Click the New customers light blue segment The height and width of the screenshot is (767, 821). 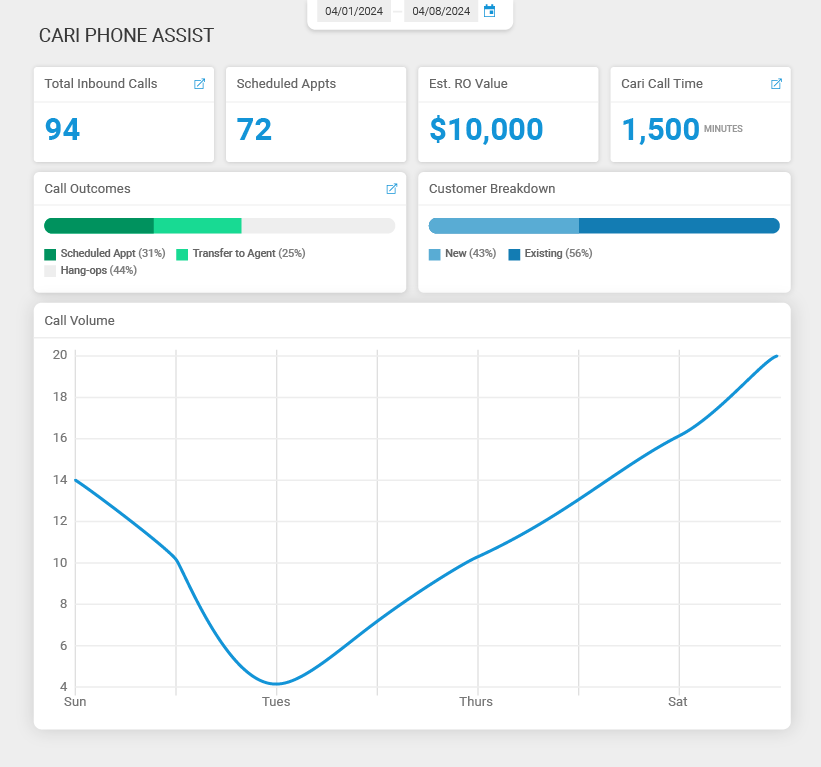coord(504,226)
